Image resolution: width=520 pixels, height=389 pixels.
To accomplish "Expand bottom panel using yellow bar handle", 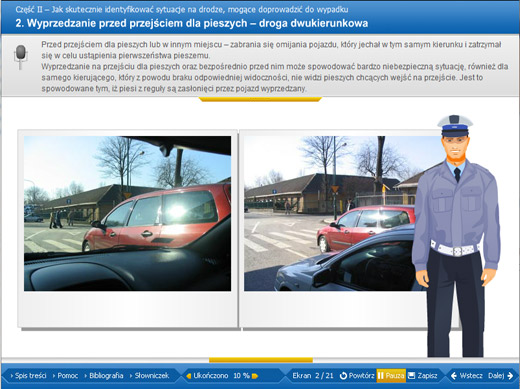I will click(x=261, y=360).
